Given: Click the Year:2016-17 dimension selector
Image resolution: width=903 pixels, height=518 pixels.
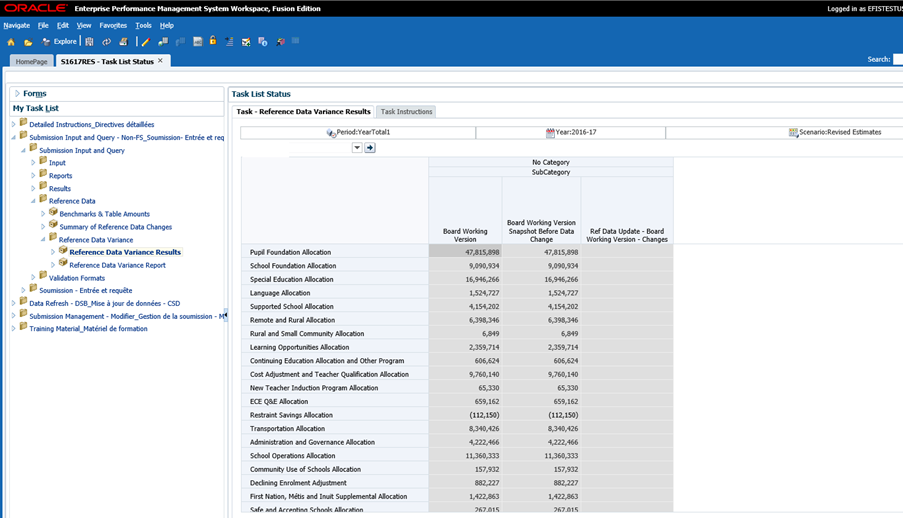Looking at the screenshot, I should [x=571, y=133].
